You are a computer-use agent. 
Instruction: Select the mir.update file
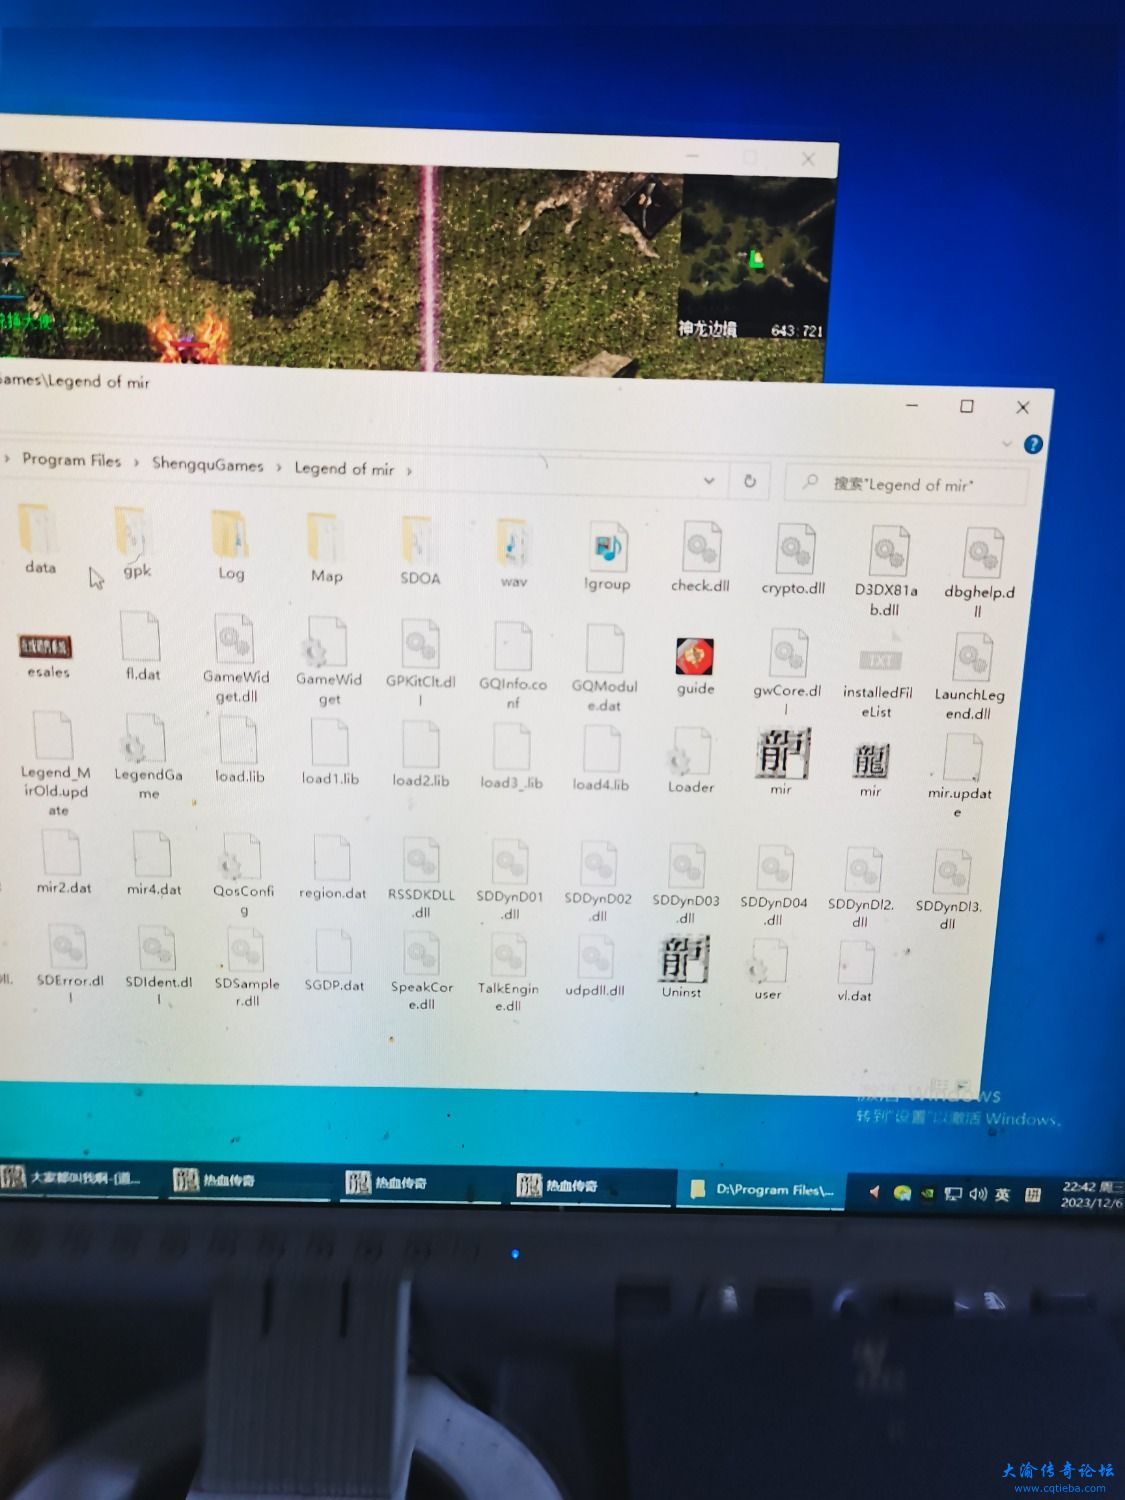tap(959, 777)
